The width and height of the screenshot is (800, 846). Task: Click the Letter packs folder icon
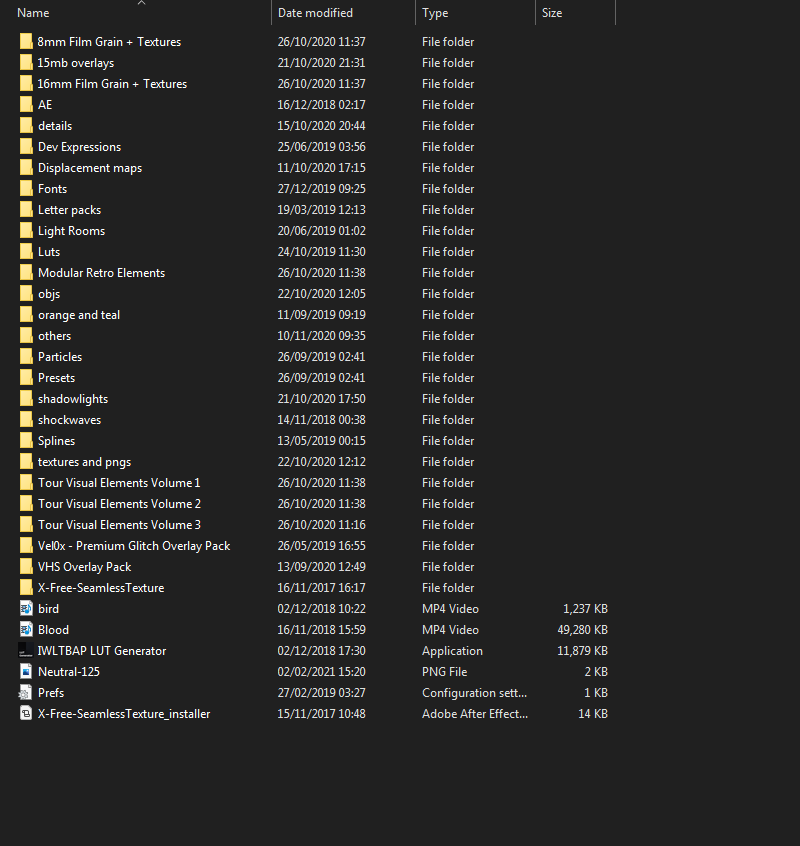tap(26, 210)
